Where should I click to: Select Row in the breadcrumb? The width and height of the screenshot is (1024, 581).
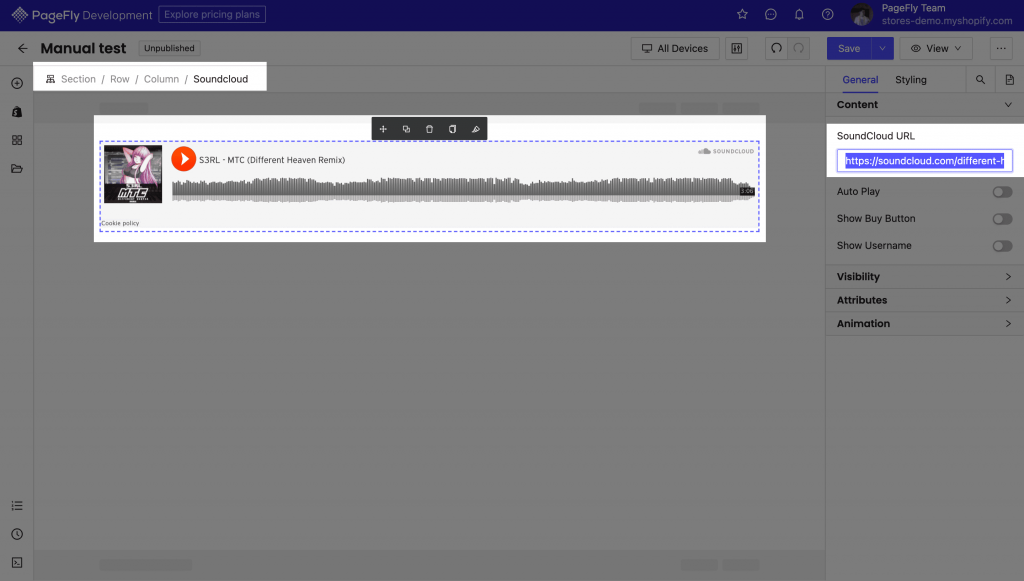(x=120, y=79)
